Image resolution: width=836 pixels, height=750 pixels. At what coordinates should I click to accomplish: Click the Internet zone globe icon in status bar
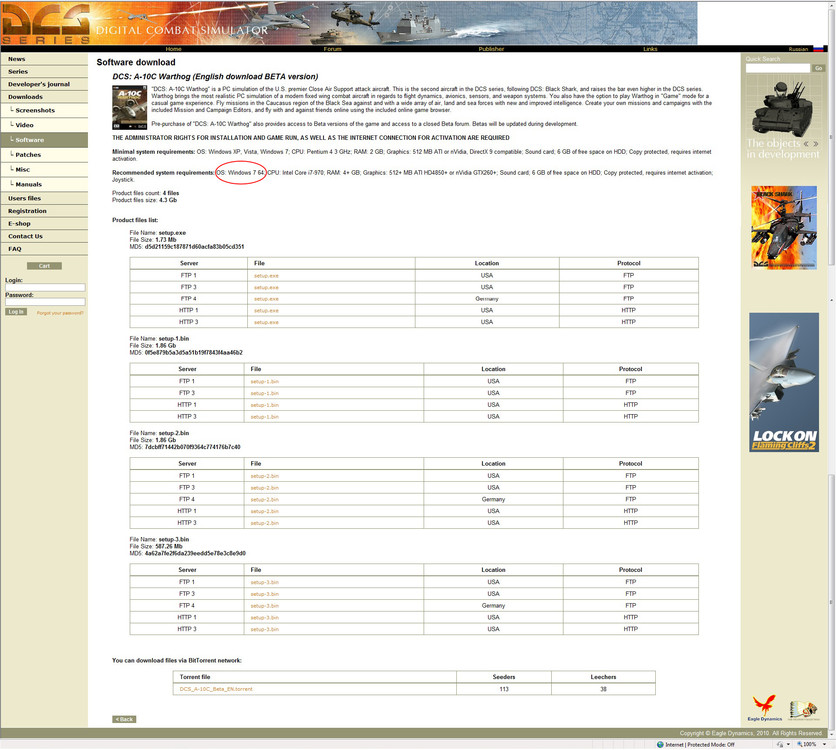point(660,745)
